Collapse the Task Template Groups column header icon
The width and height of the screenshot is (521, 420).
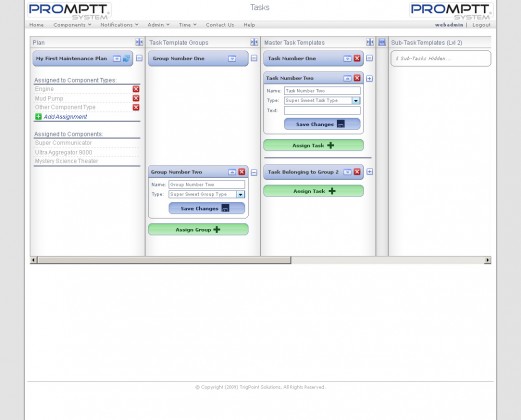click(x=254, y=42)
